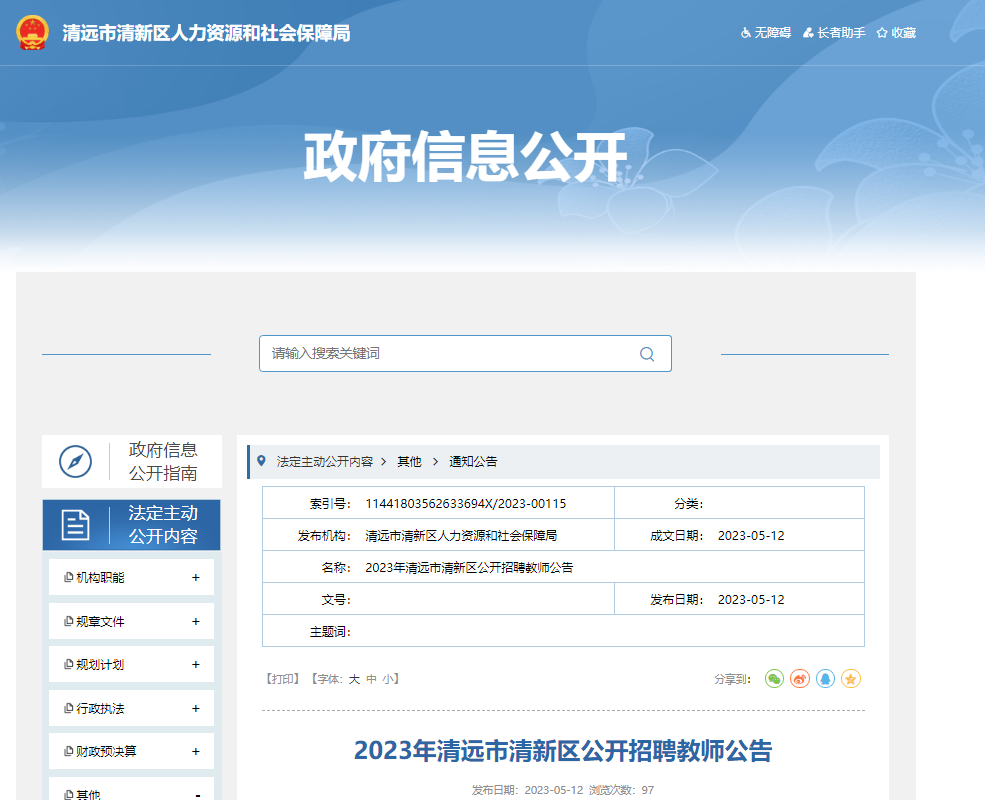
Task: Share the article to WeChat
Action: pos(774,679)
